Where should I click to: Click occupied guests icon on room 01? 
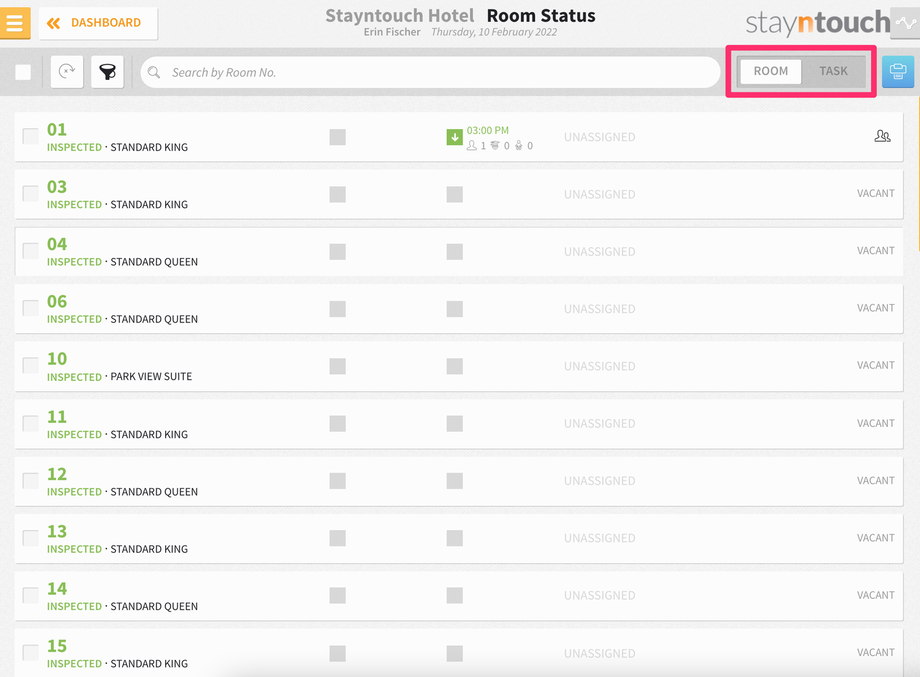882,136
